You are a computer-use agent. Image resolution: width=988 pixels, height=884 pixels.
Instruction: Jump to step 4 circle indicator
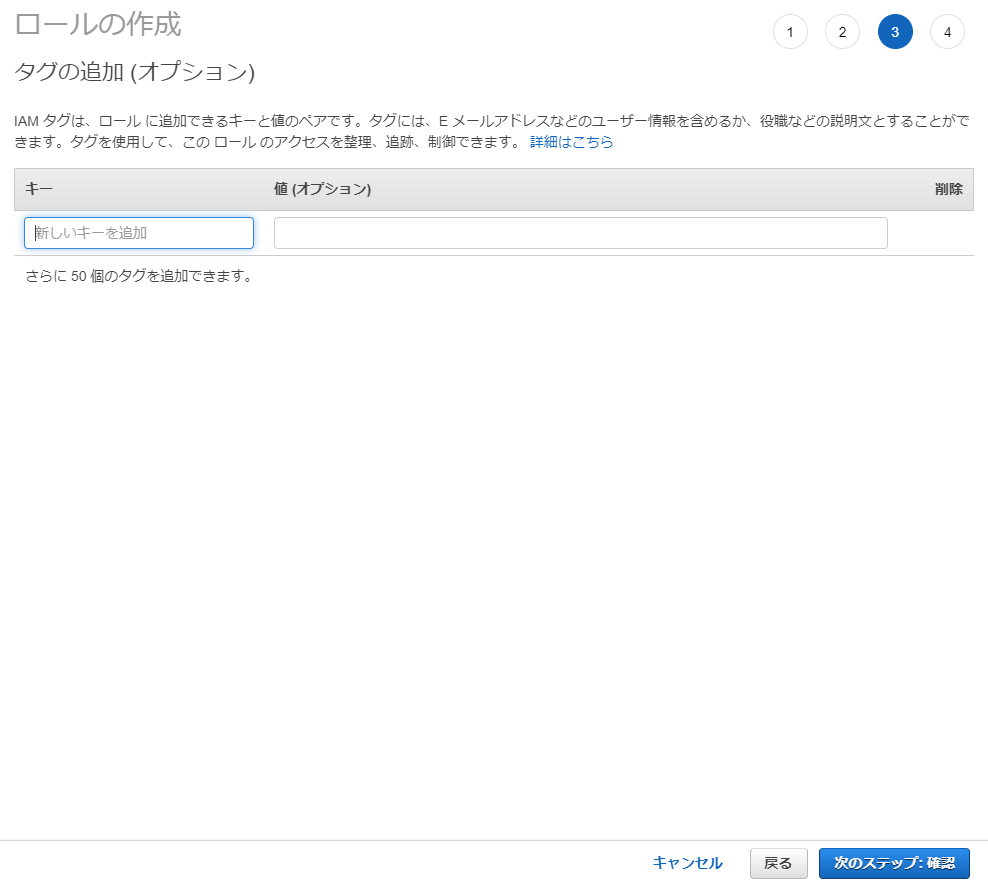(947, 32)
